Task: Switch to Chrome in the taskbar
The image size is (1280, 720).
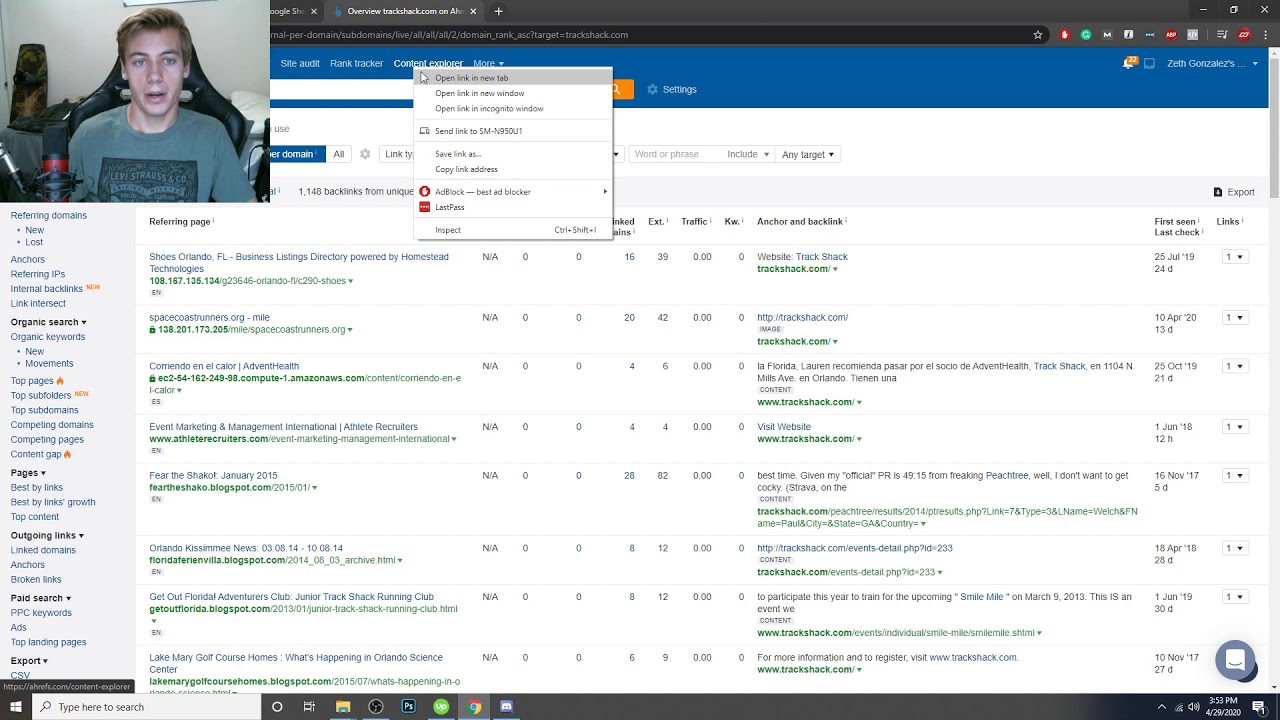Action: 474,707
